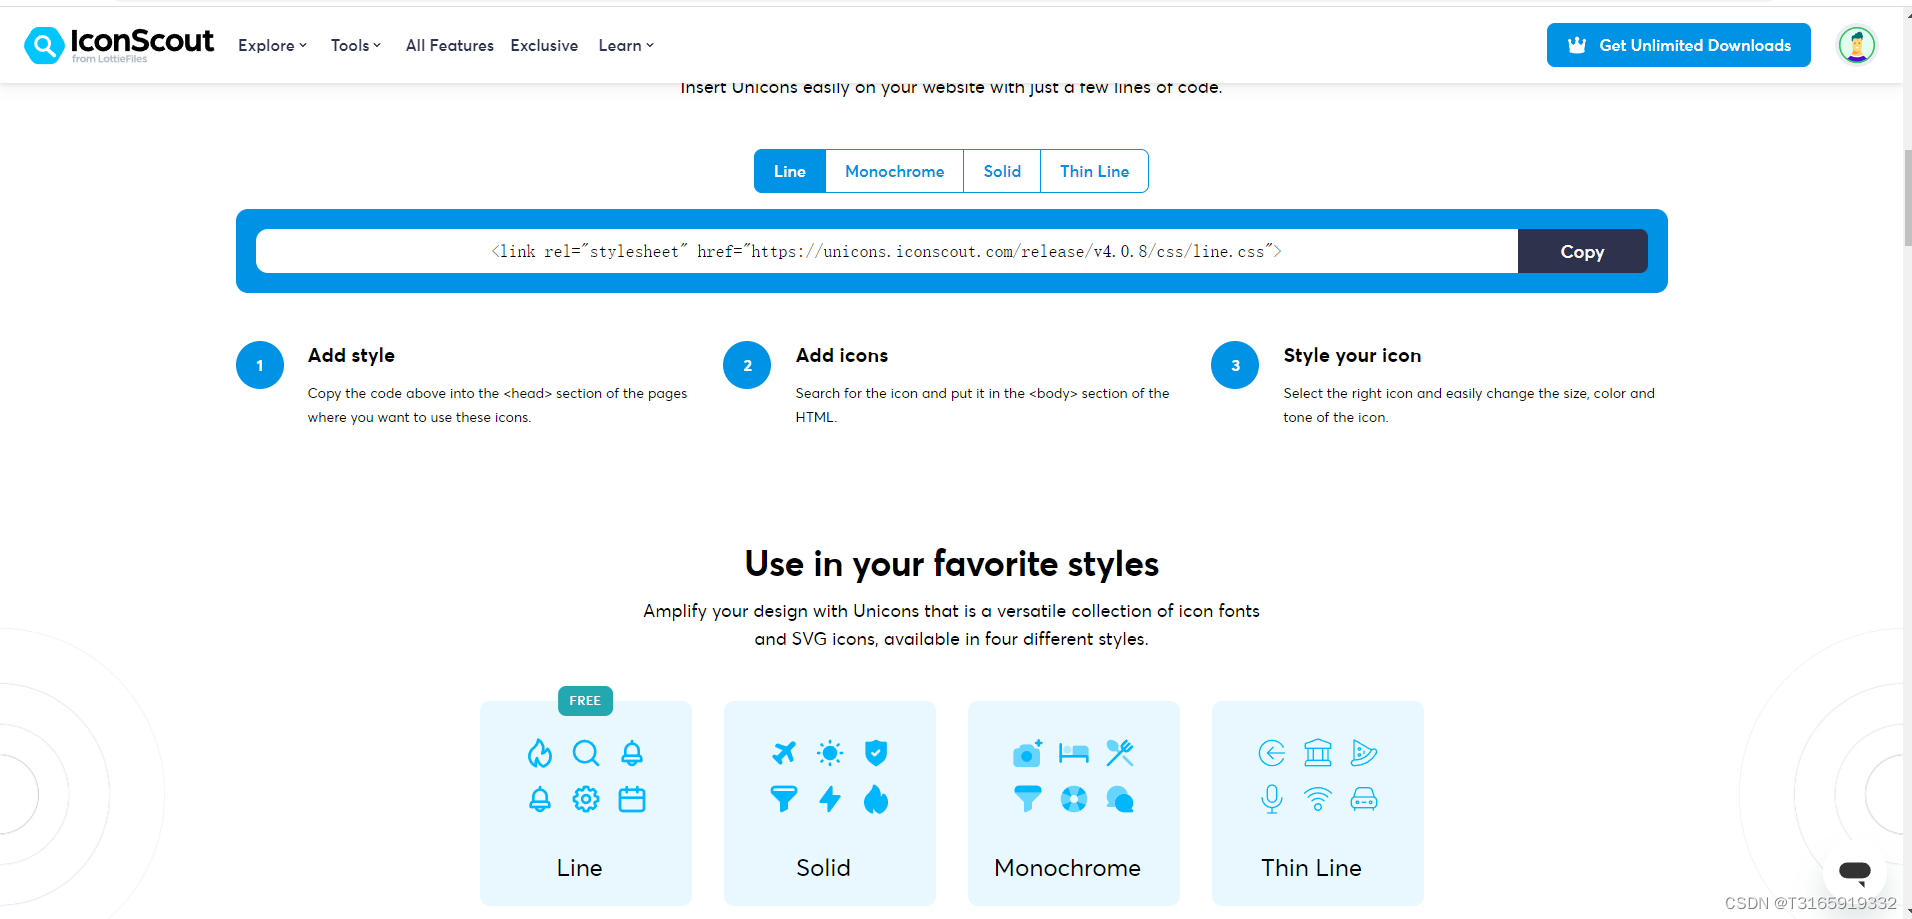Screen dimensions: 1912x919
Task: Click the shield check icon in Solid card
Action: [876, 752]
